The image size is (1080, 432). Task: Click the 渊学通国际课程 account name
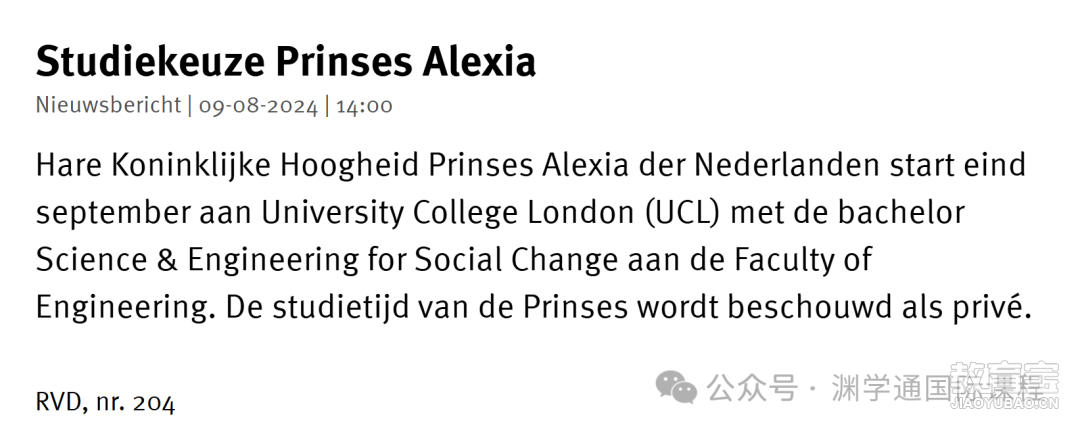click(x=937, y=387)
